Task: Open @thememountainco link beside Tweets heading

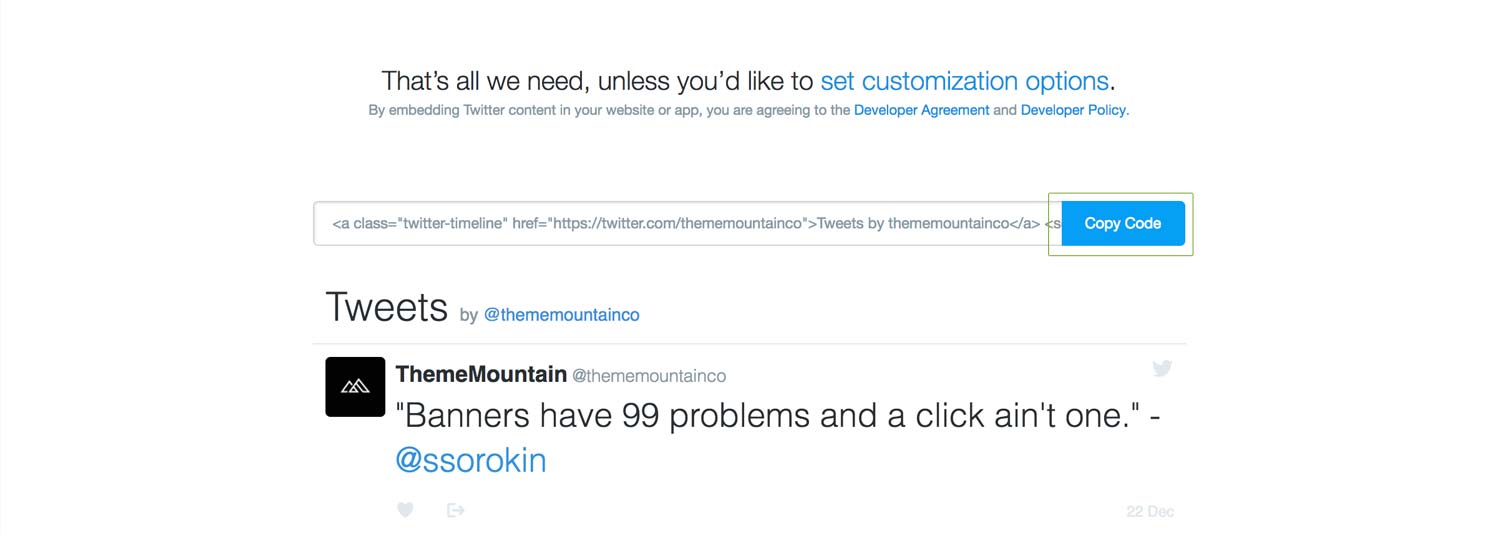Action: point(561,315)
